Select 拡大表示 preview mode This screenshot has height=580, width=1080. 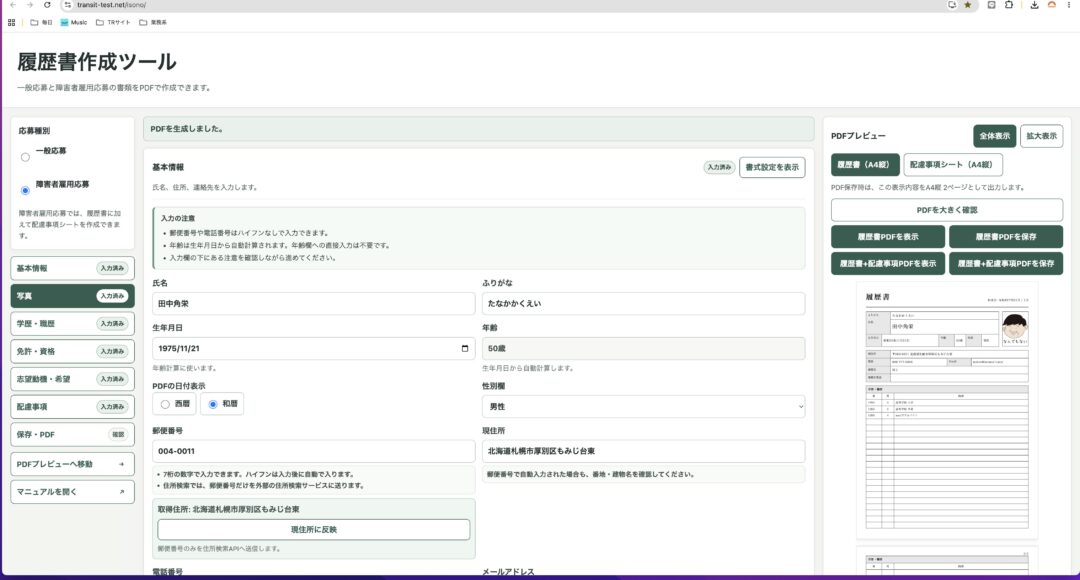1041,136
